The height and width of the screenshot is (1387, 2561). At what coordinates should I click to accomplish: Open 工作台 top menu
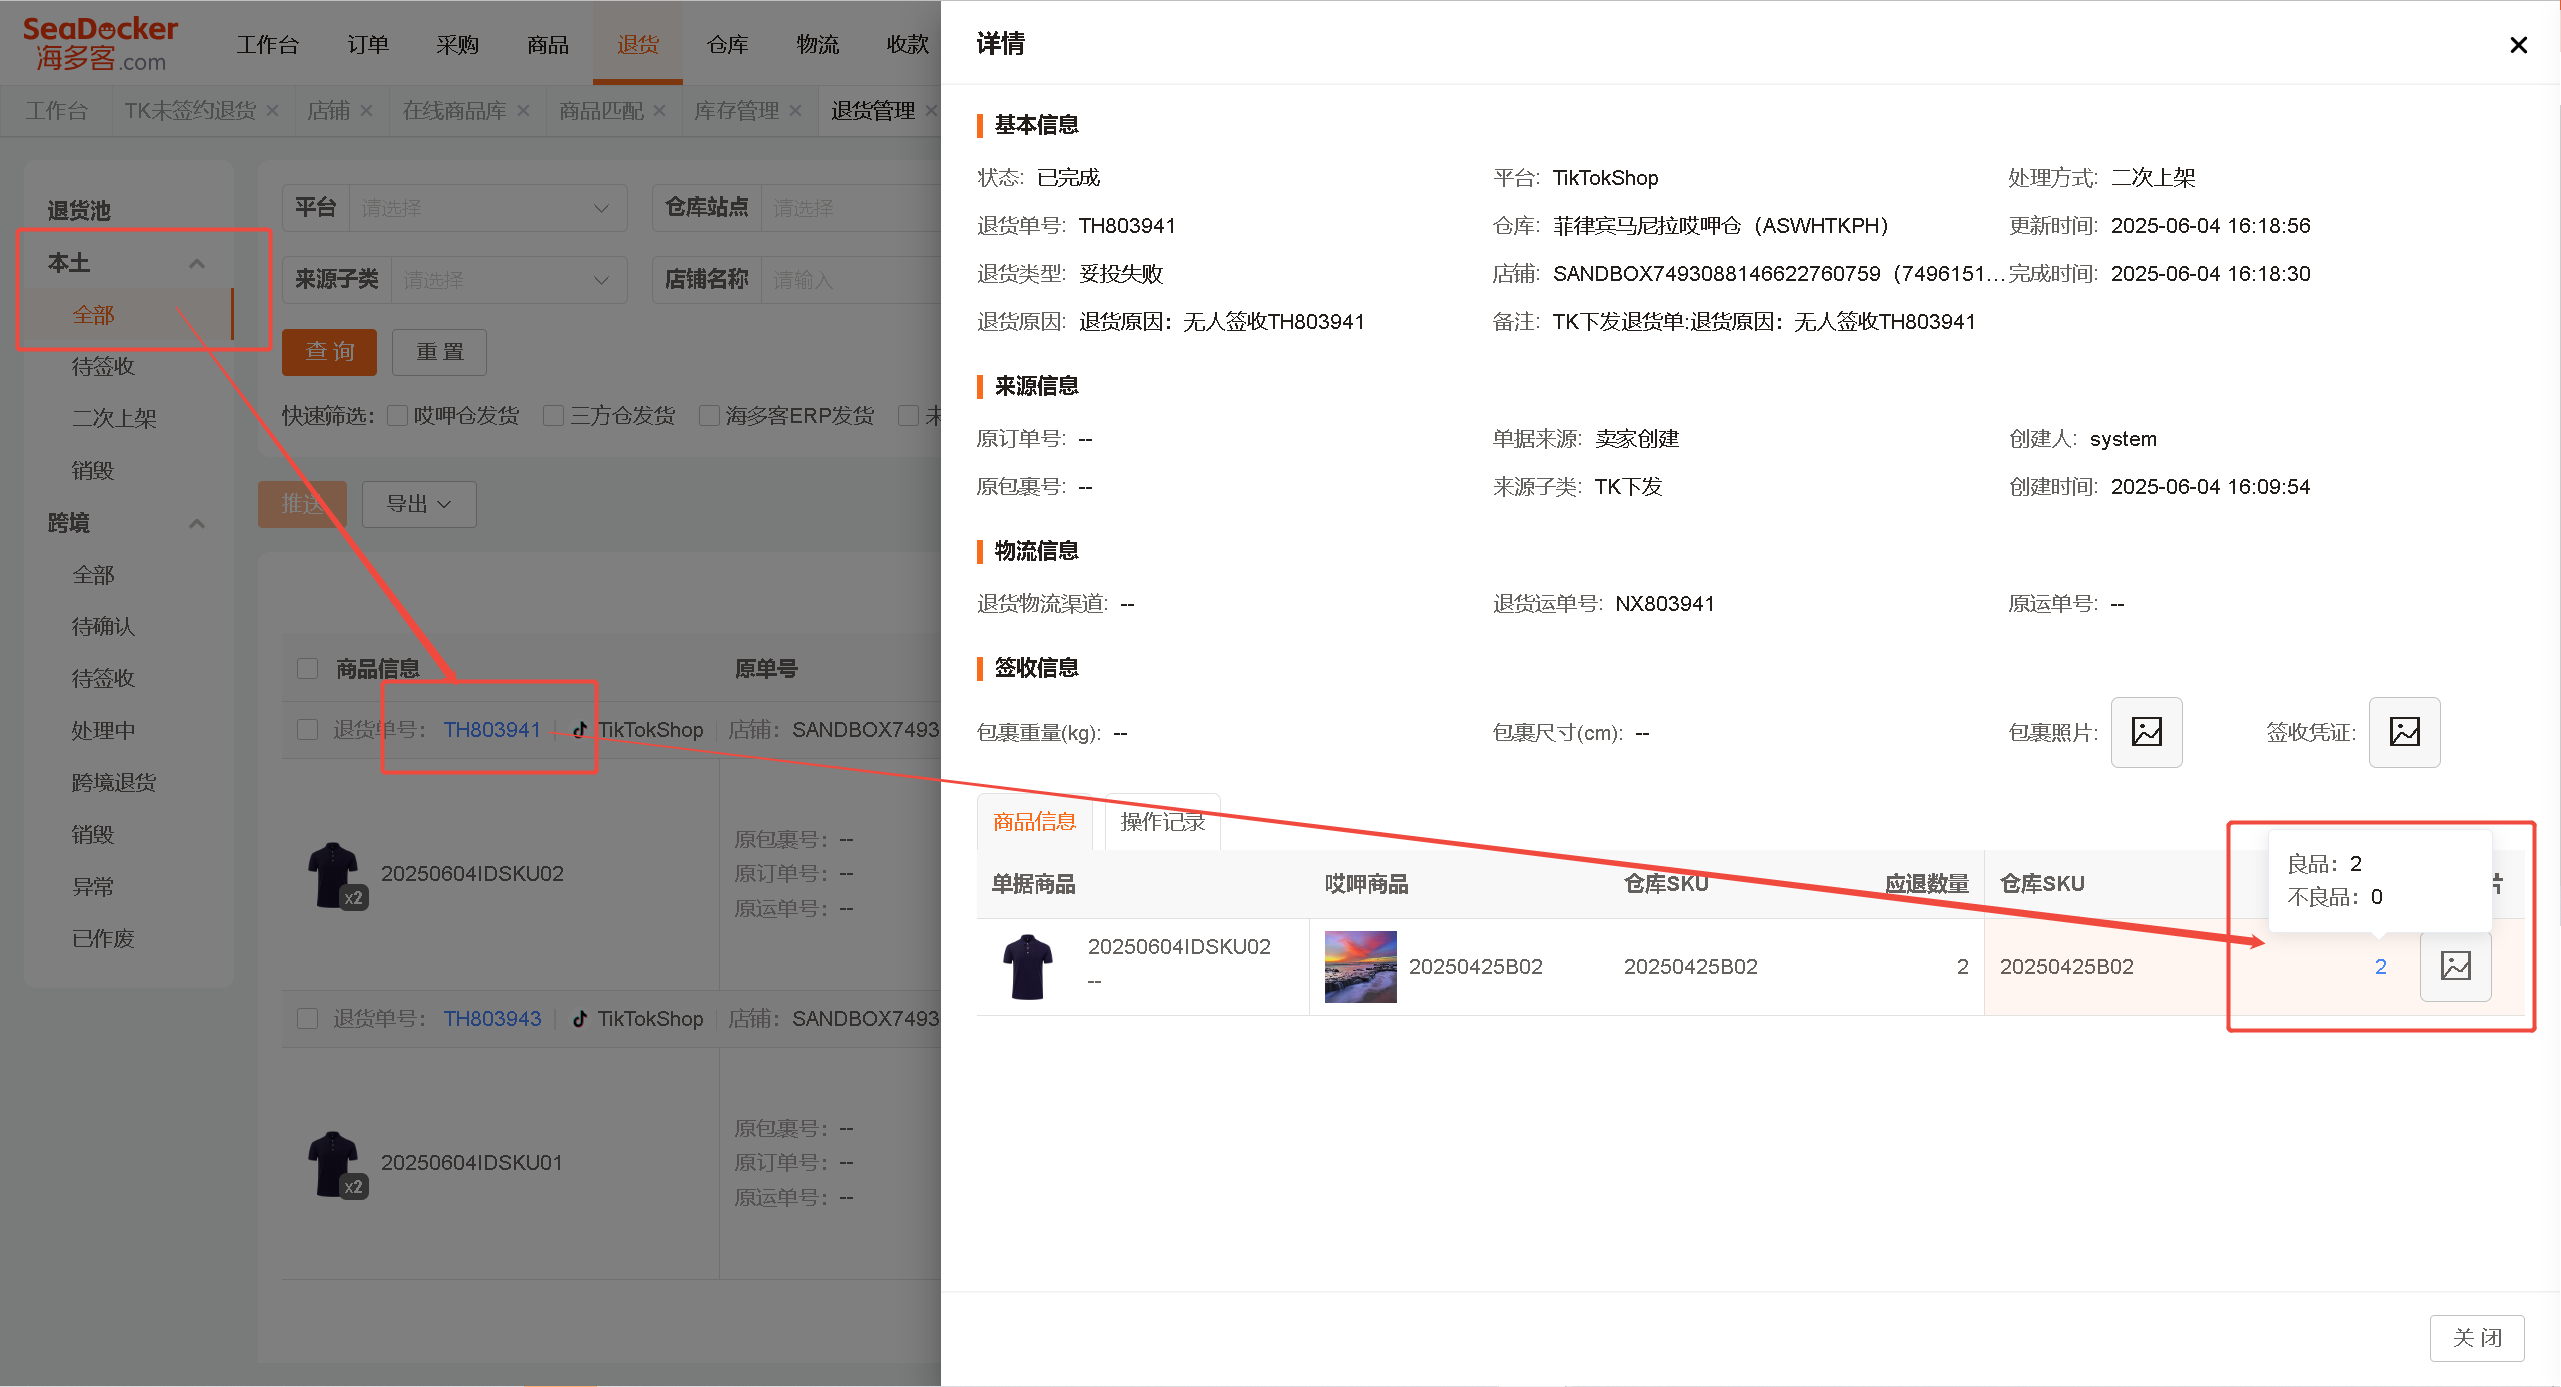[267, 45]
